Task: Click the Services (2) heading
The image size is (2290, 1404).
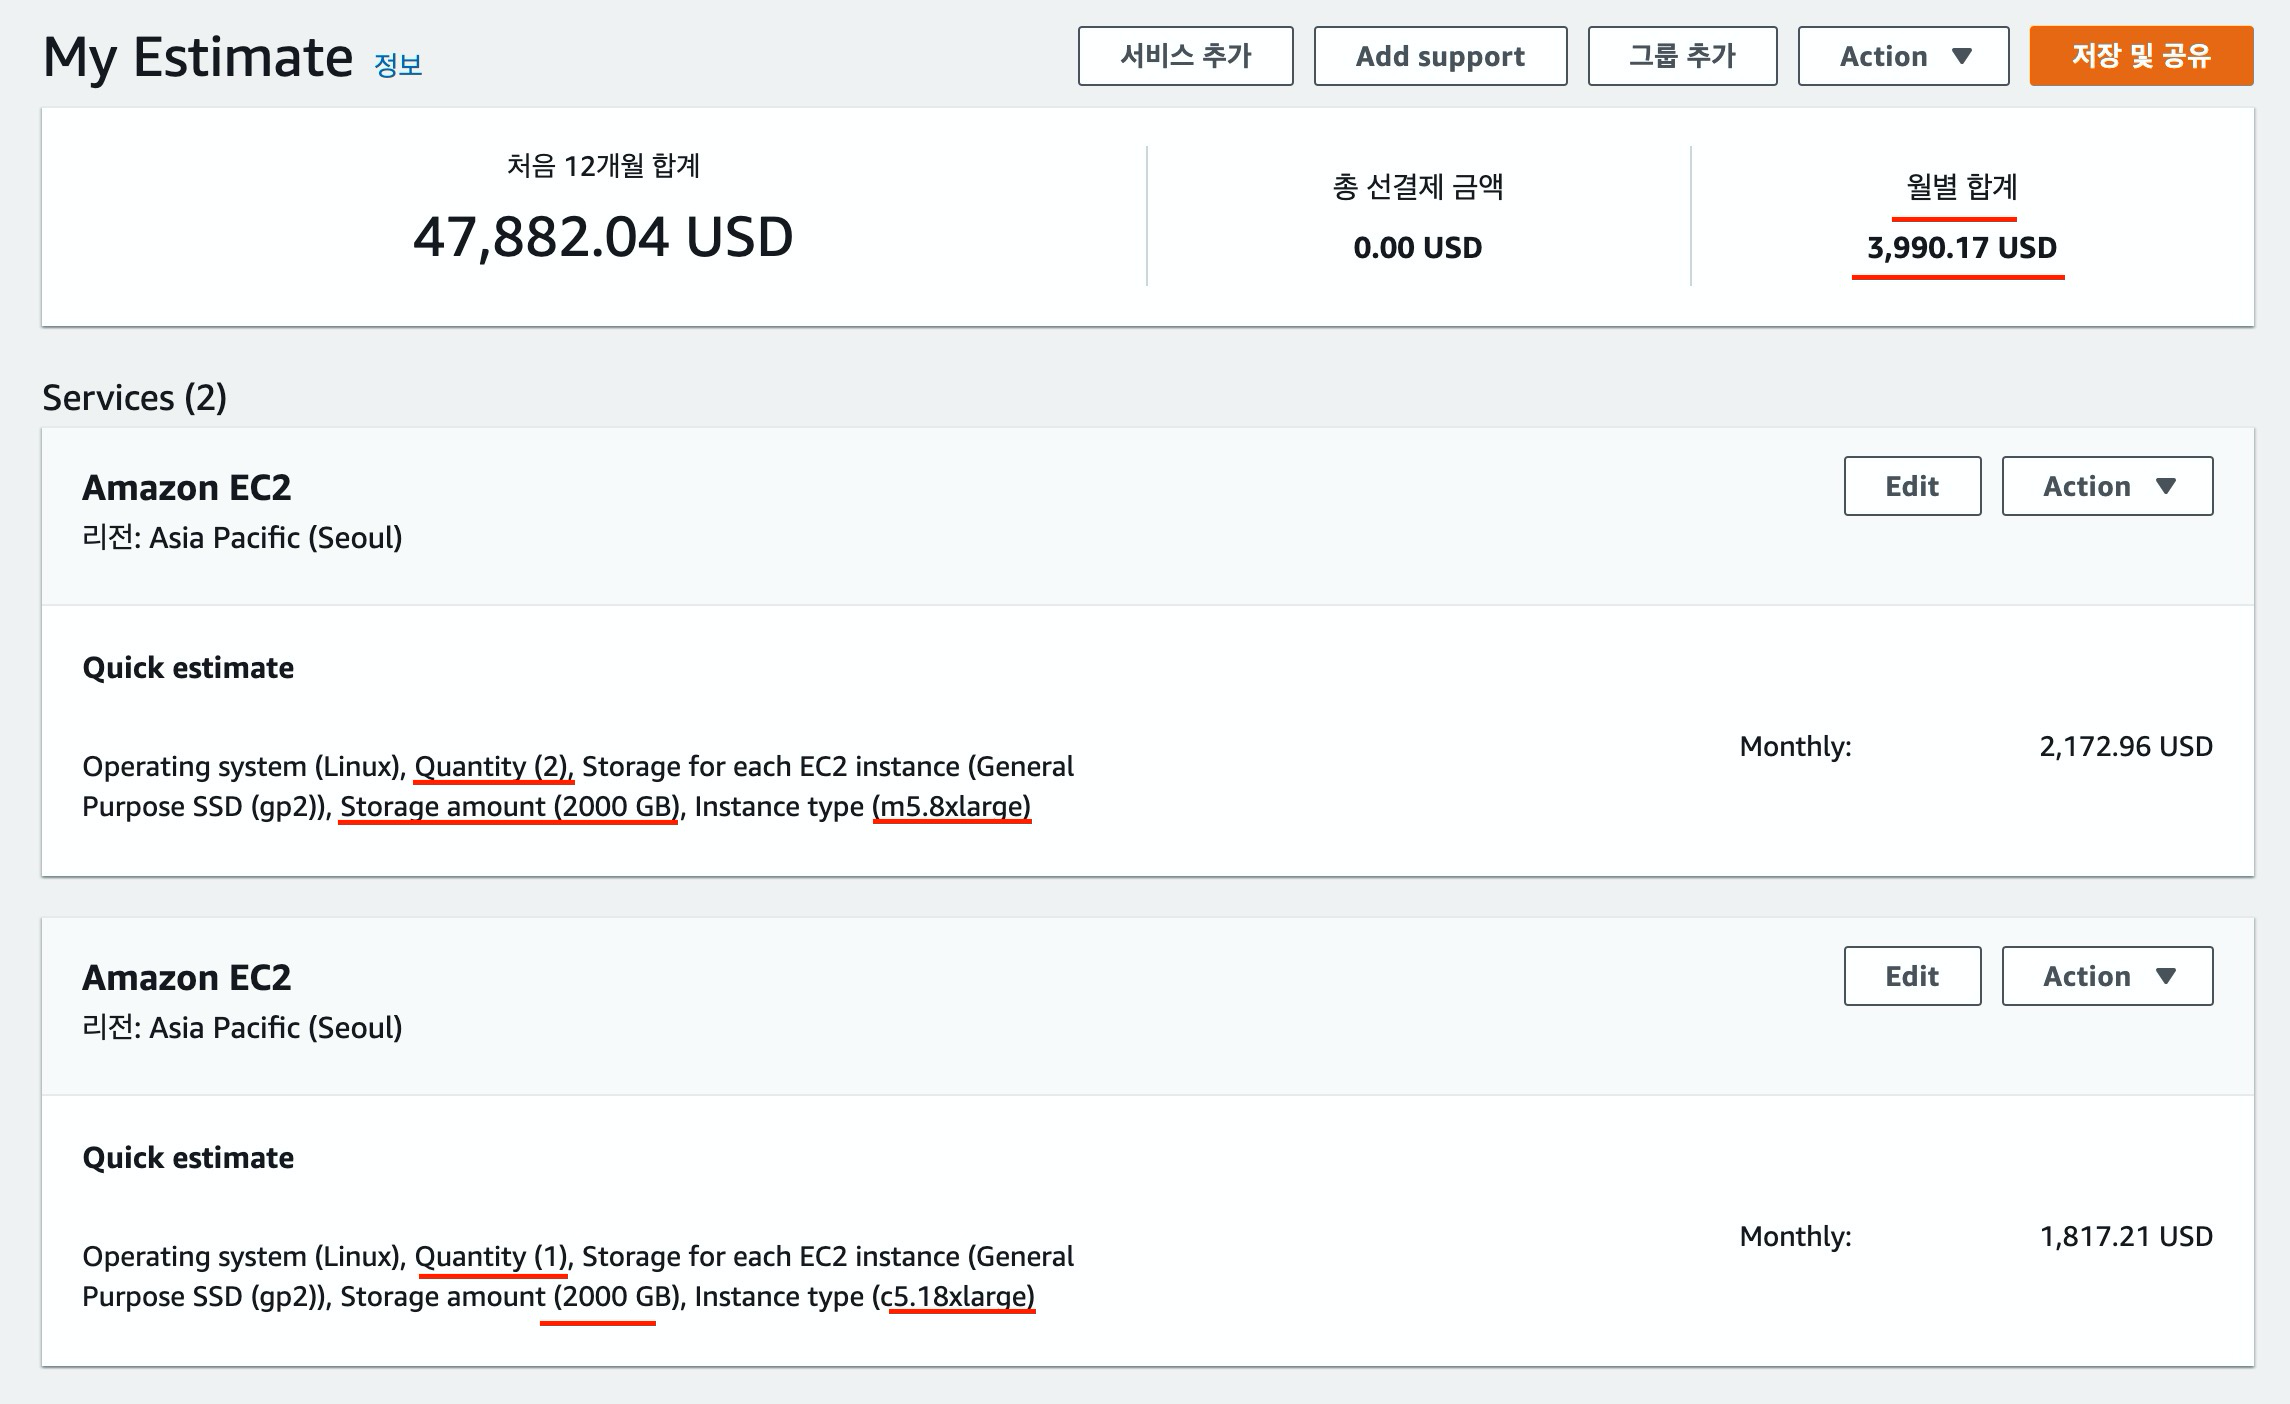Action: click(x=134, y=398)
